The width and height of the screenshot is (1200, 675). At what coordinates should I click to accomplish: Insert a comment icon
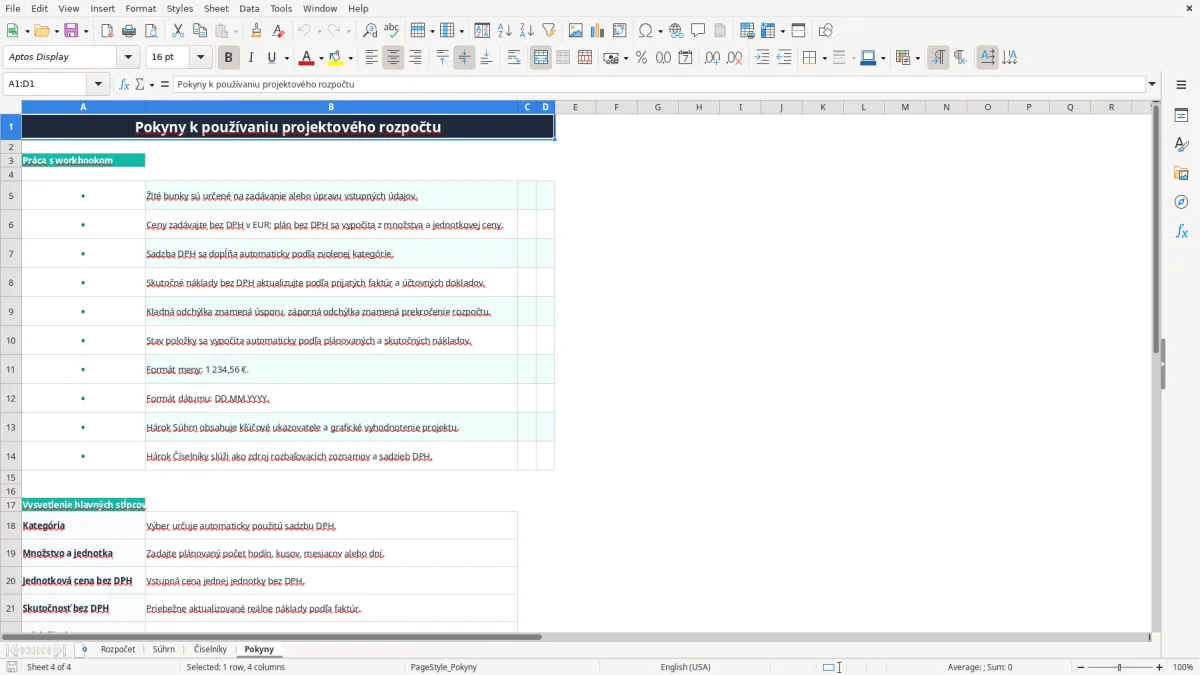pos(698,31)
